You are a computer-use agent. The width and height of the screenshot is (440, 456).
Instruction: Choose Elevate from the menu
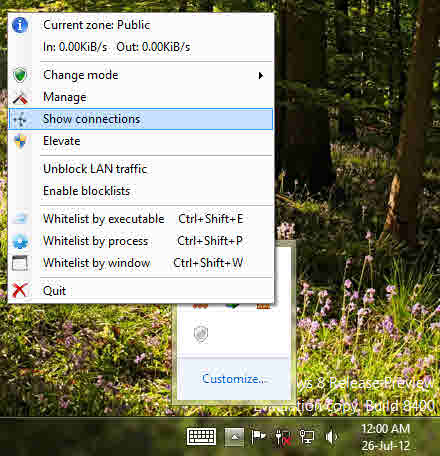140,141
